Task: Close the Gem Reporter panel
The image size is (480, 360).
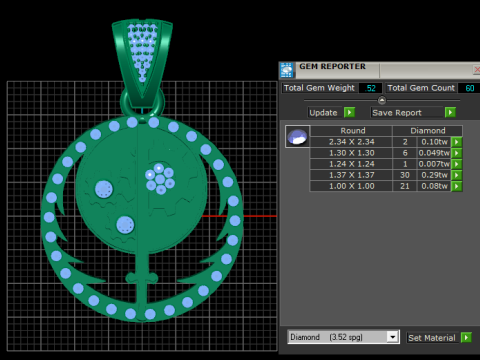Action: [477, 70]
